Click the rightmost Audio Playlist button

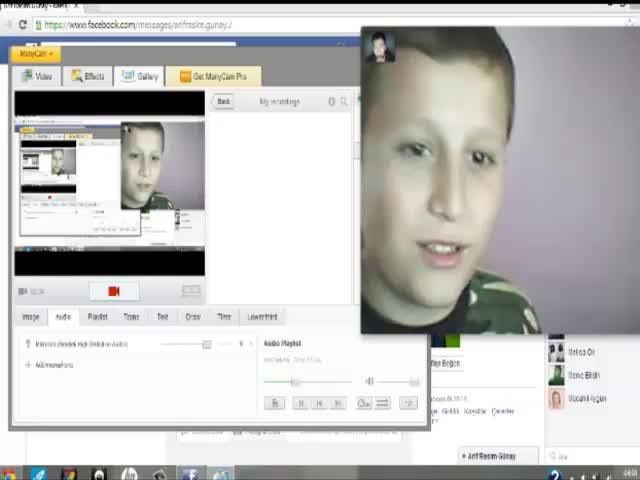408,403
